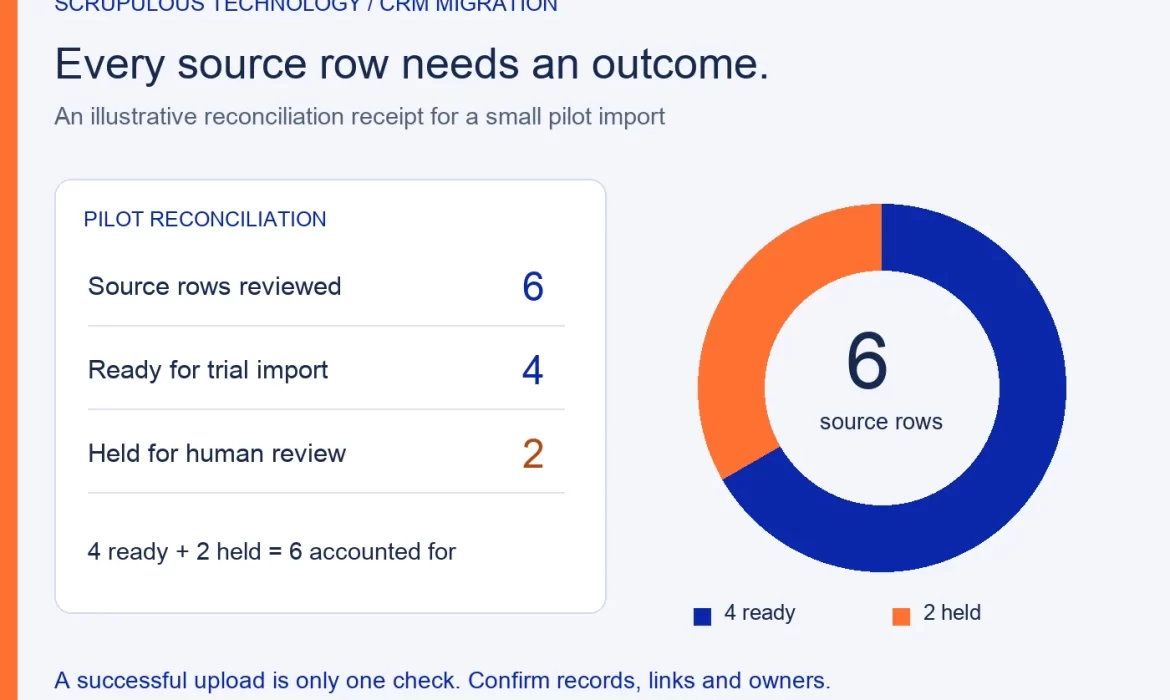Click the large 6 in the donut center
1170x700 pixels.
(x=867, y=362)
